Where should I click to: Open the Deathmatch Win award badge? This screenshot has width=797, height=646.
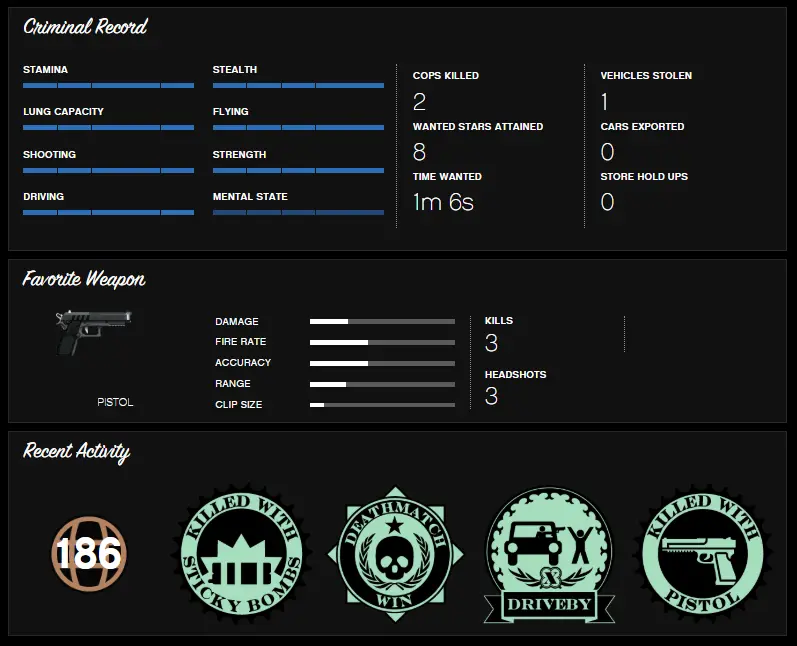click(395, 554)
